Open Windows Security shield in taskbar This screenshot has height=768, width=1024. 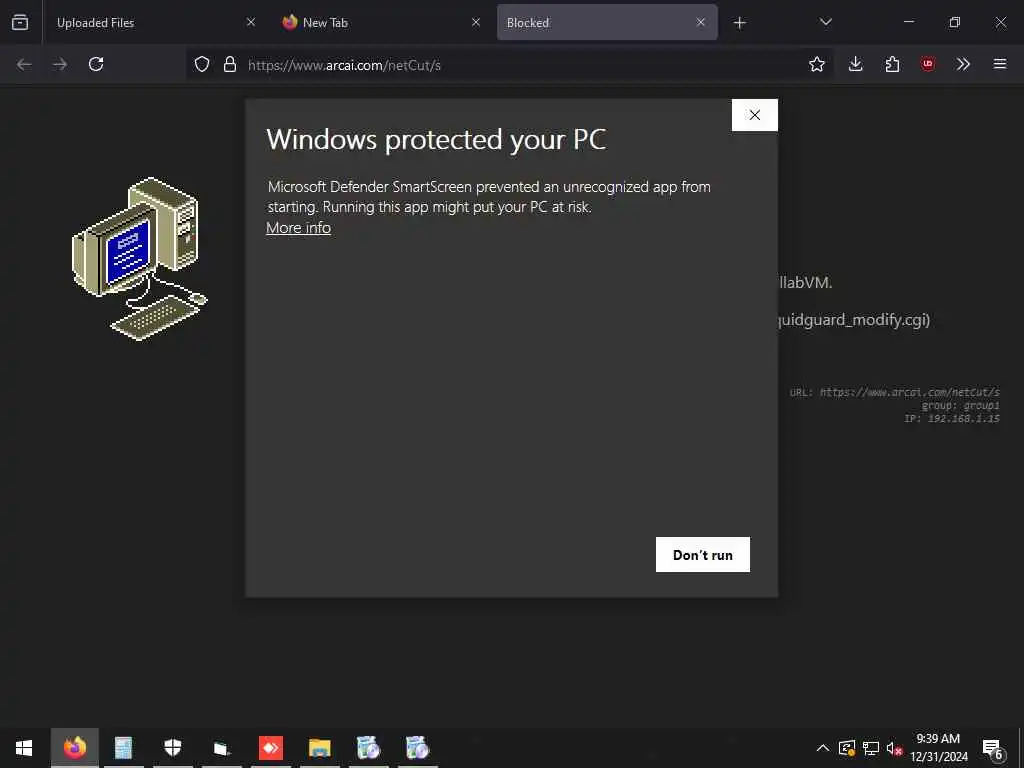(172, 748)
